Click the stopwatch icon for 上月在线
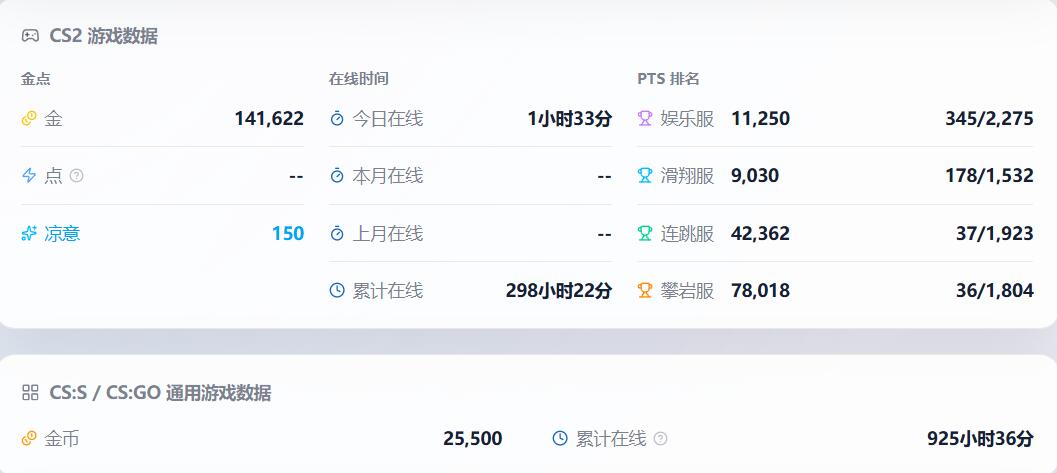 [x=337, y=234]
